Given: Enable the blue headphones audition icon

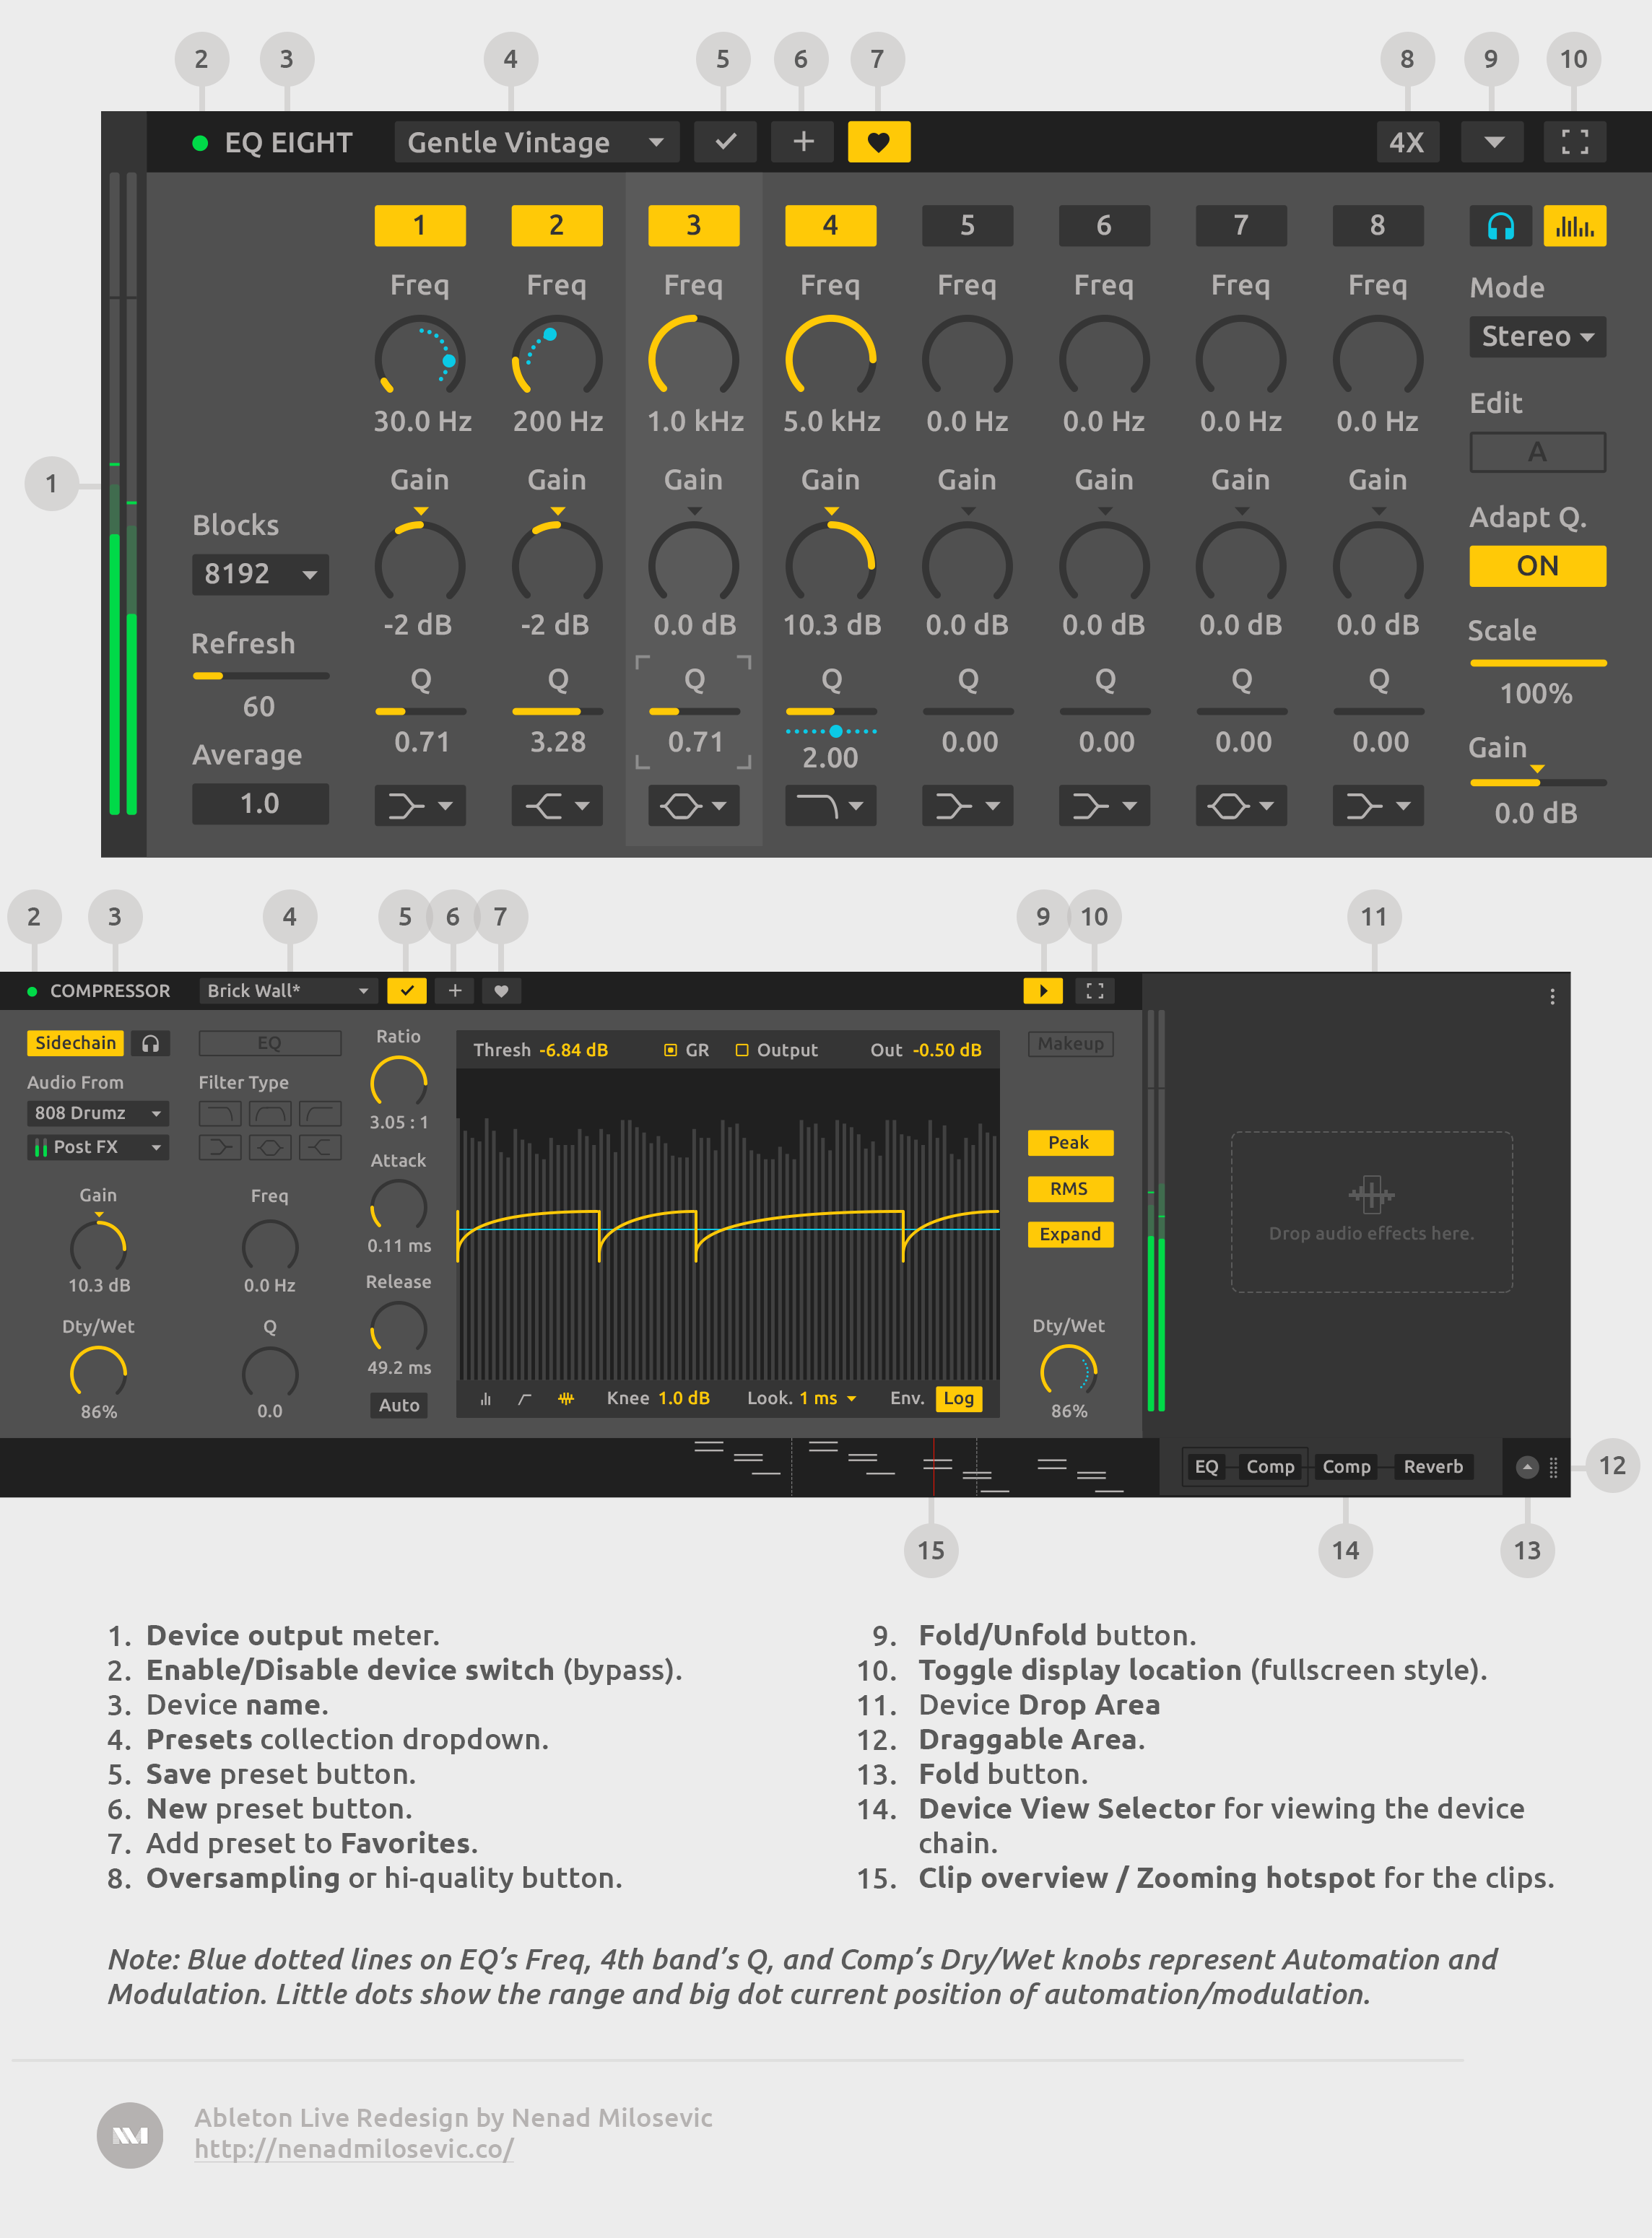Looking at the screenshot, I should [1500, 226].
